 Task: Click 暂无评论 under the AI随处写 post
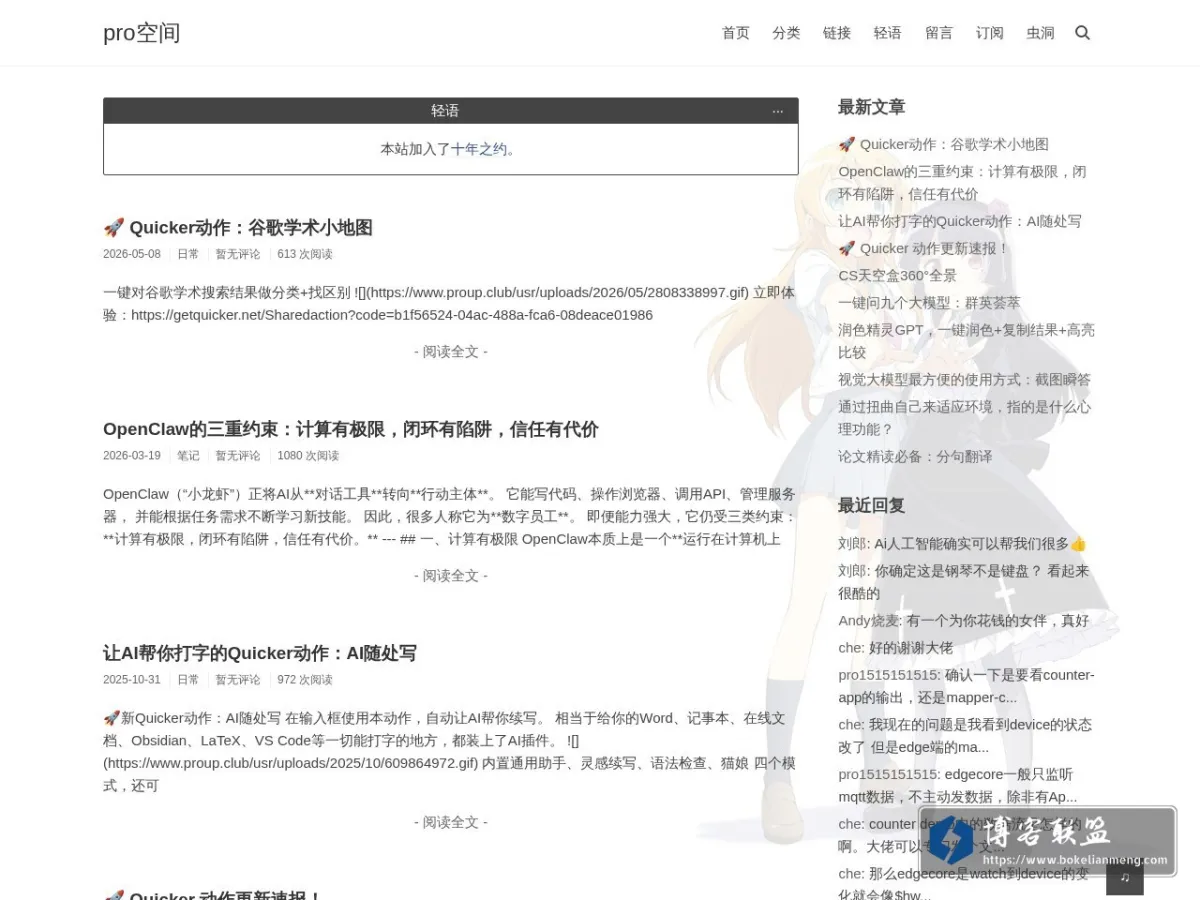pyautogui.click(x=238, y=680)
